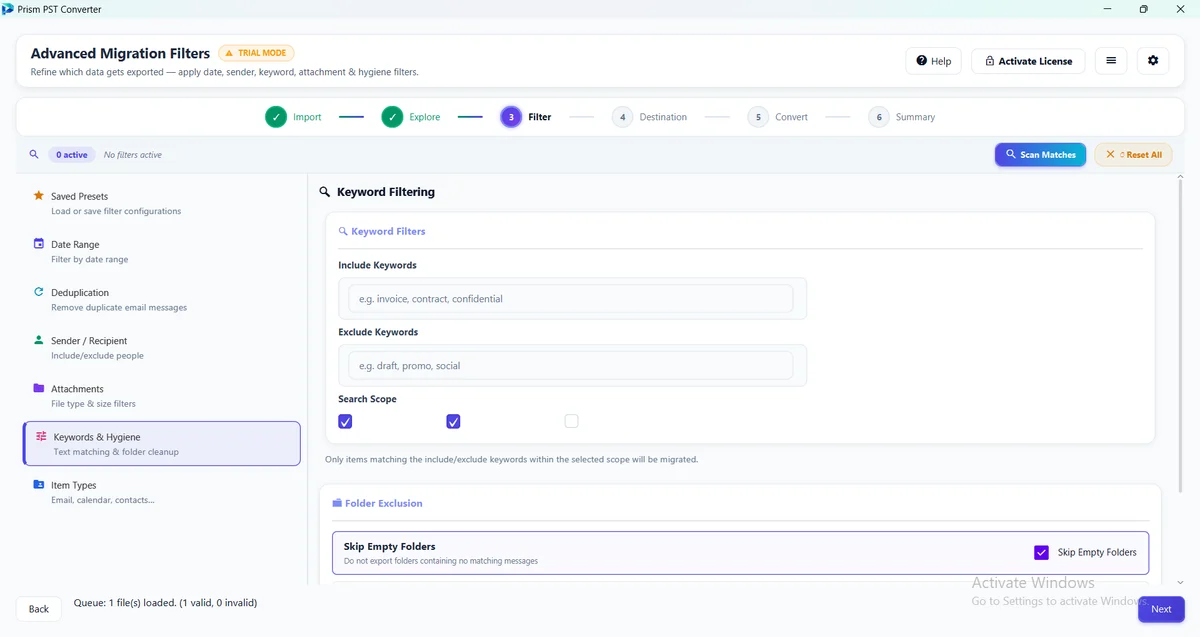Open Saved Presets via its star icon
Image resolution: width=1200 pixels, height=637 pixels.
(x=38, y=196)
